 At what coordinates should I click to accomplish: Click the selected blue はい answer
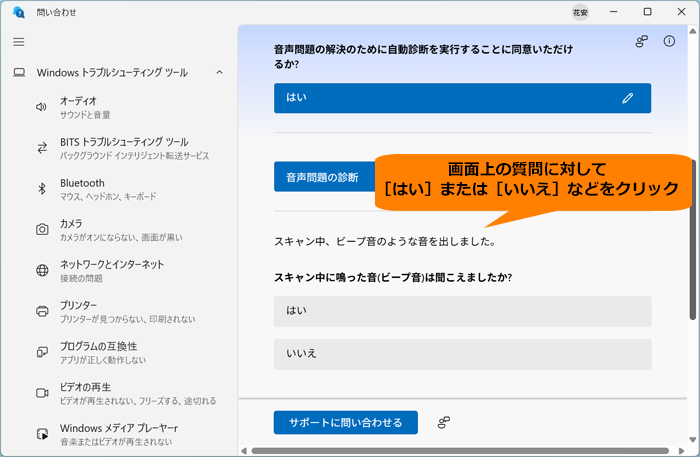[462, 98]
